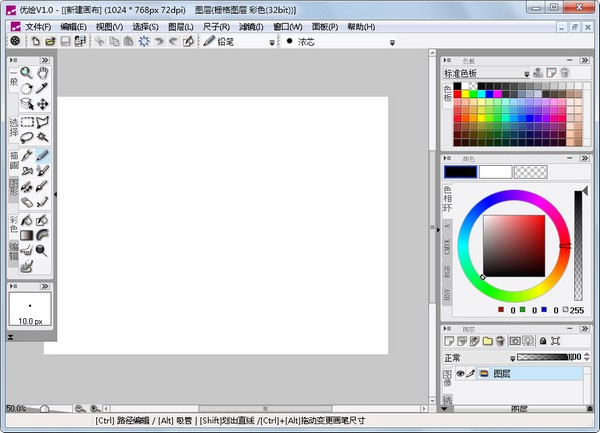Click the black foreground color swatch
The height and width of the screenshot is (433, 600).
point(460,172)
